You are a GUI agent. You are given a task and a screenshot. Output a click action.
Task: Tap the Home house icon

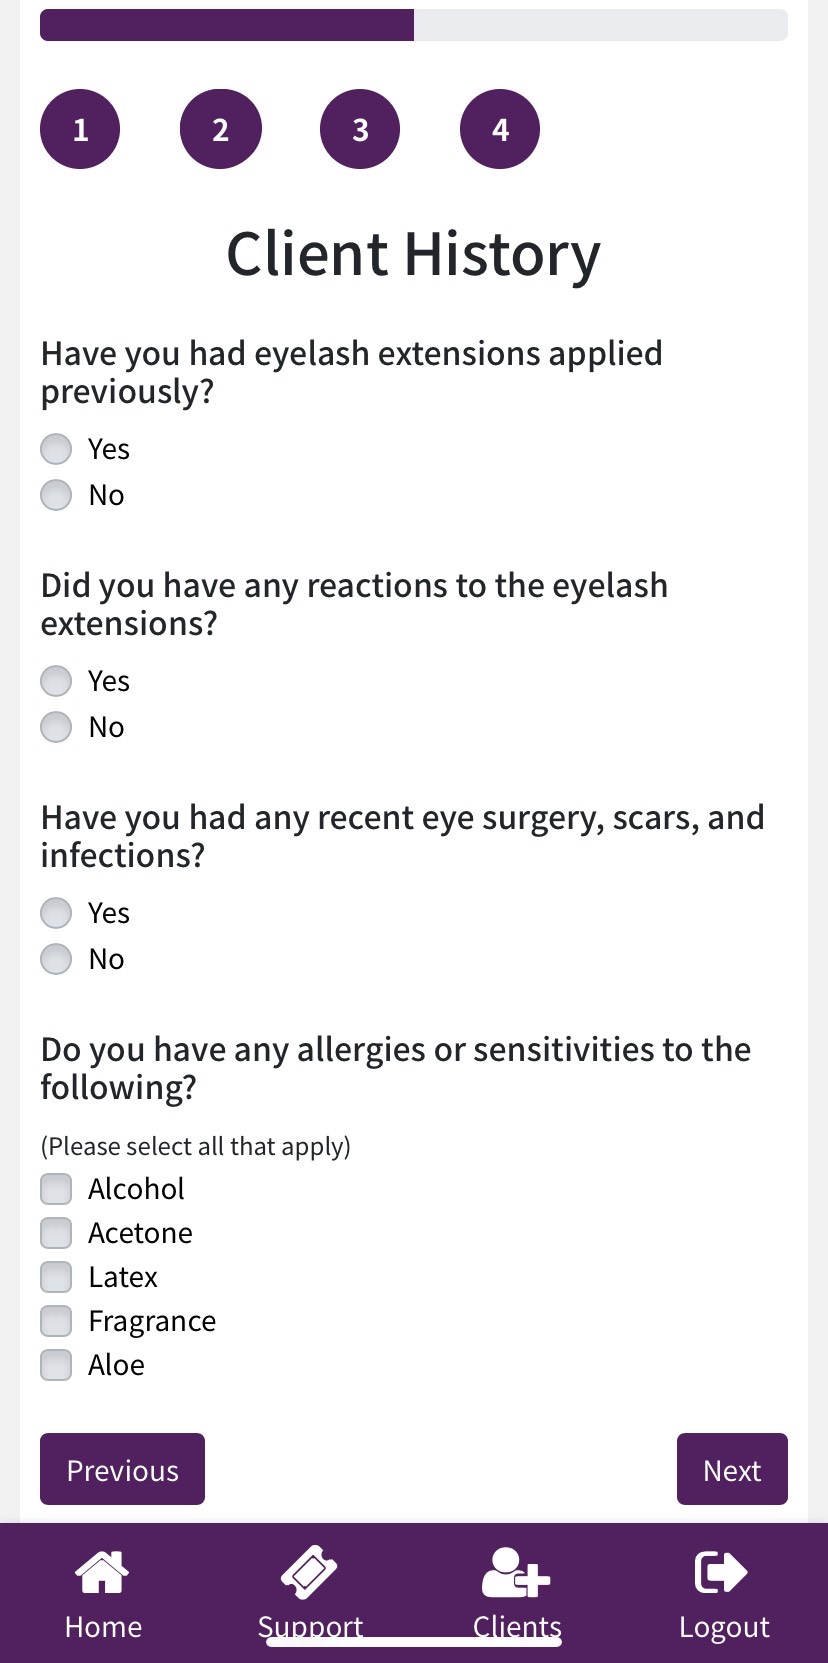coord(103,1572)
